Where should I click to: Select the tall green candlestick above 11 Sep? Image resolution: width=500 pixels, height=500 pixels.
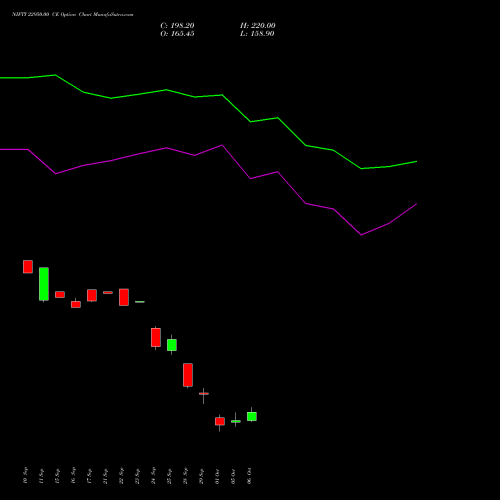click(x=44, y=284)
